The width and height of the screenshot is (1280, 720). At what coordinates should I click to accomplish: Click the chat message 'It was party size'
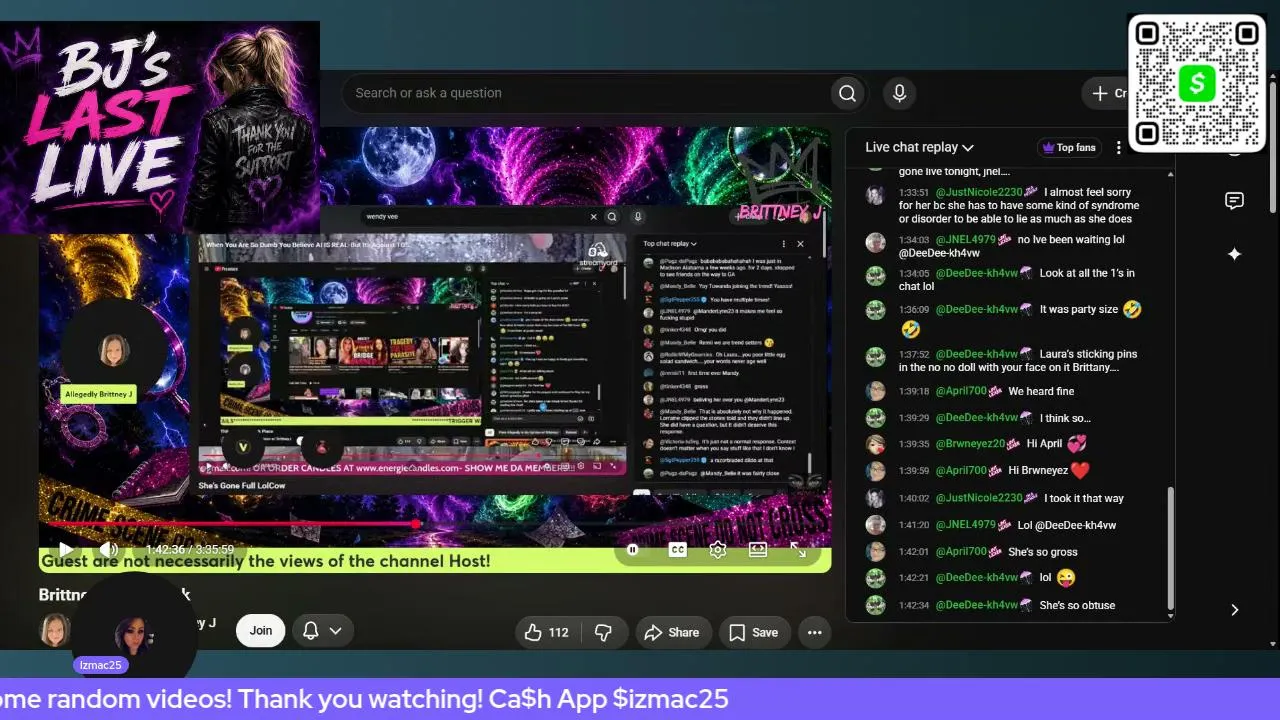click(1079, 310)
